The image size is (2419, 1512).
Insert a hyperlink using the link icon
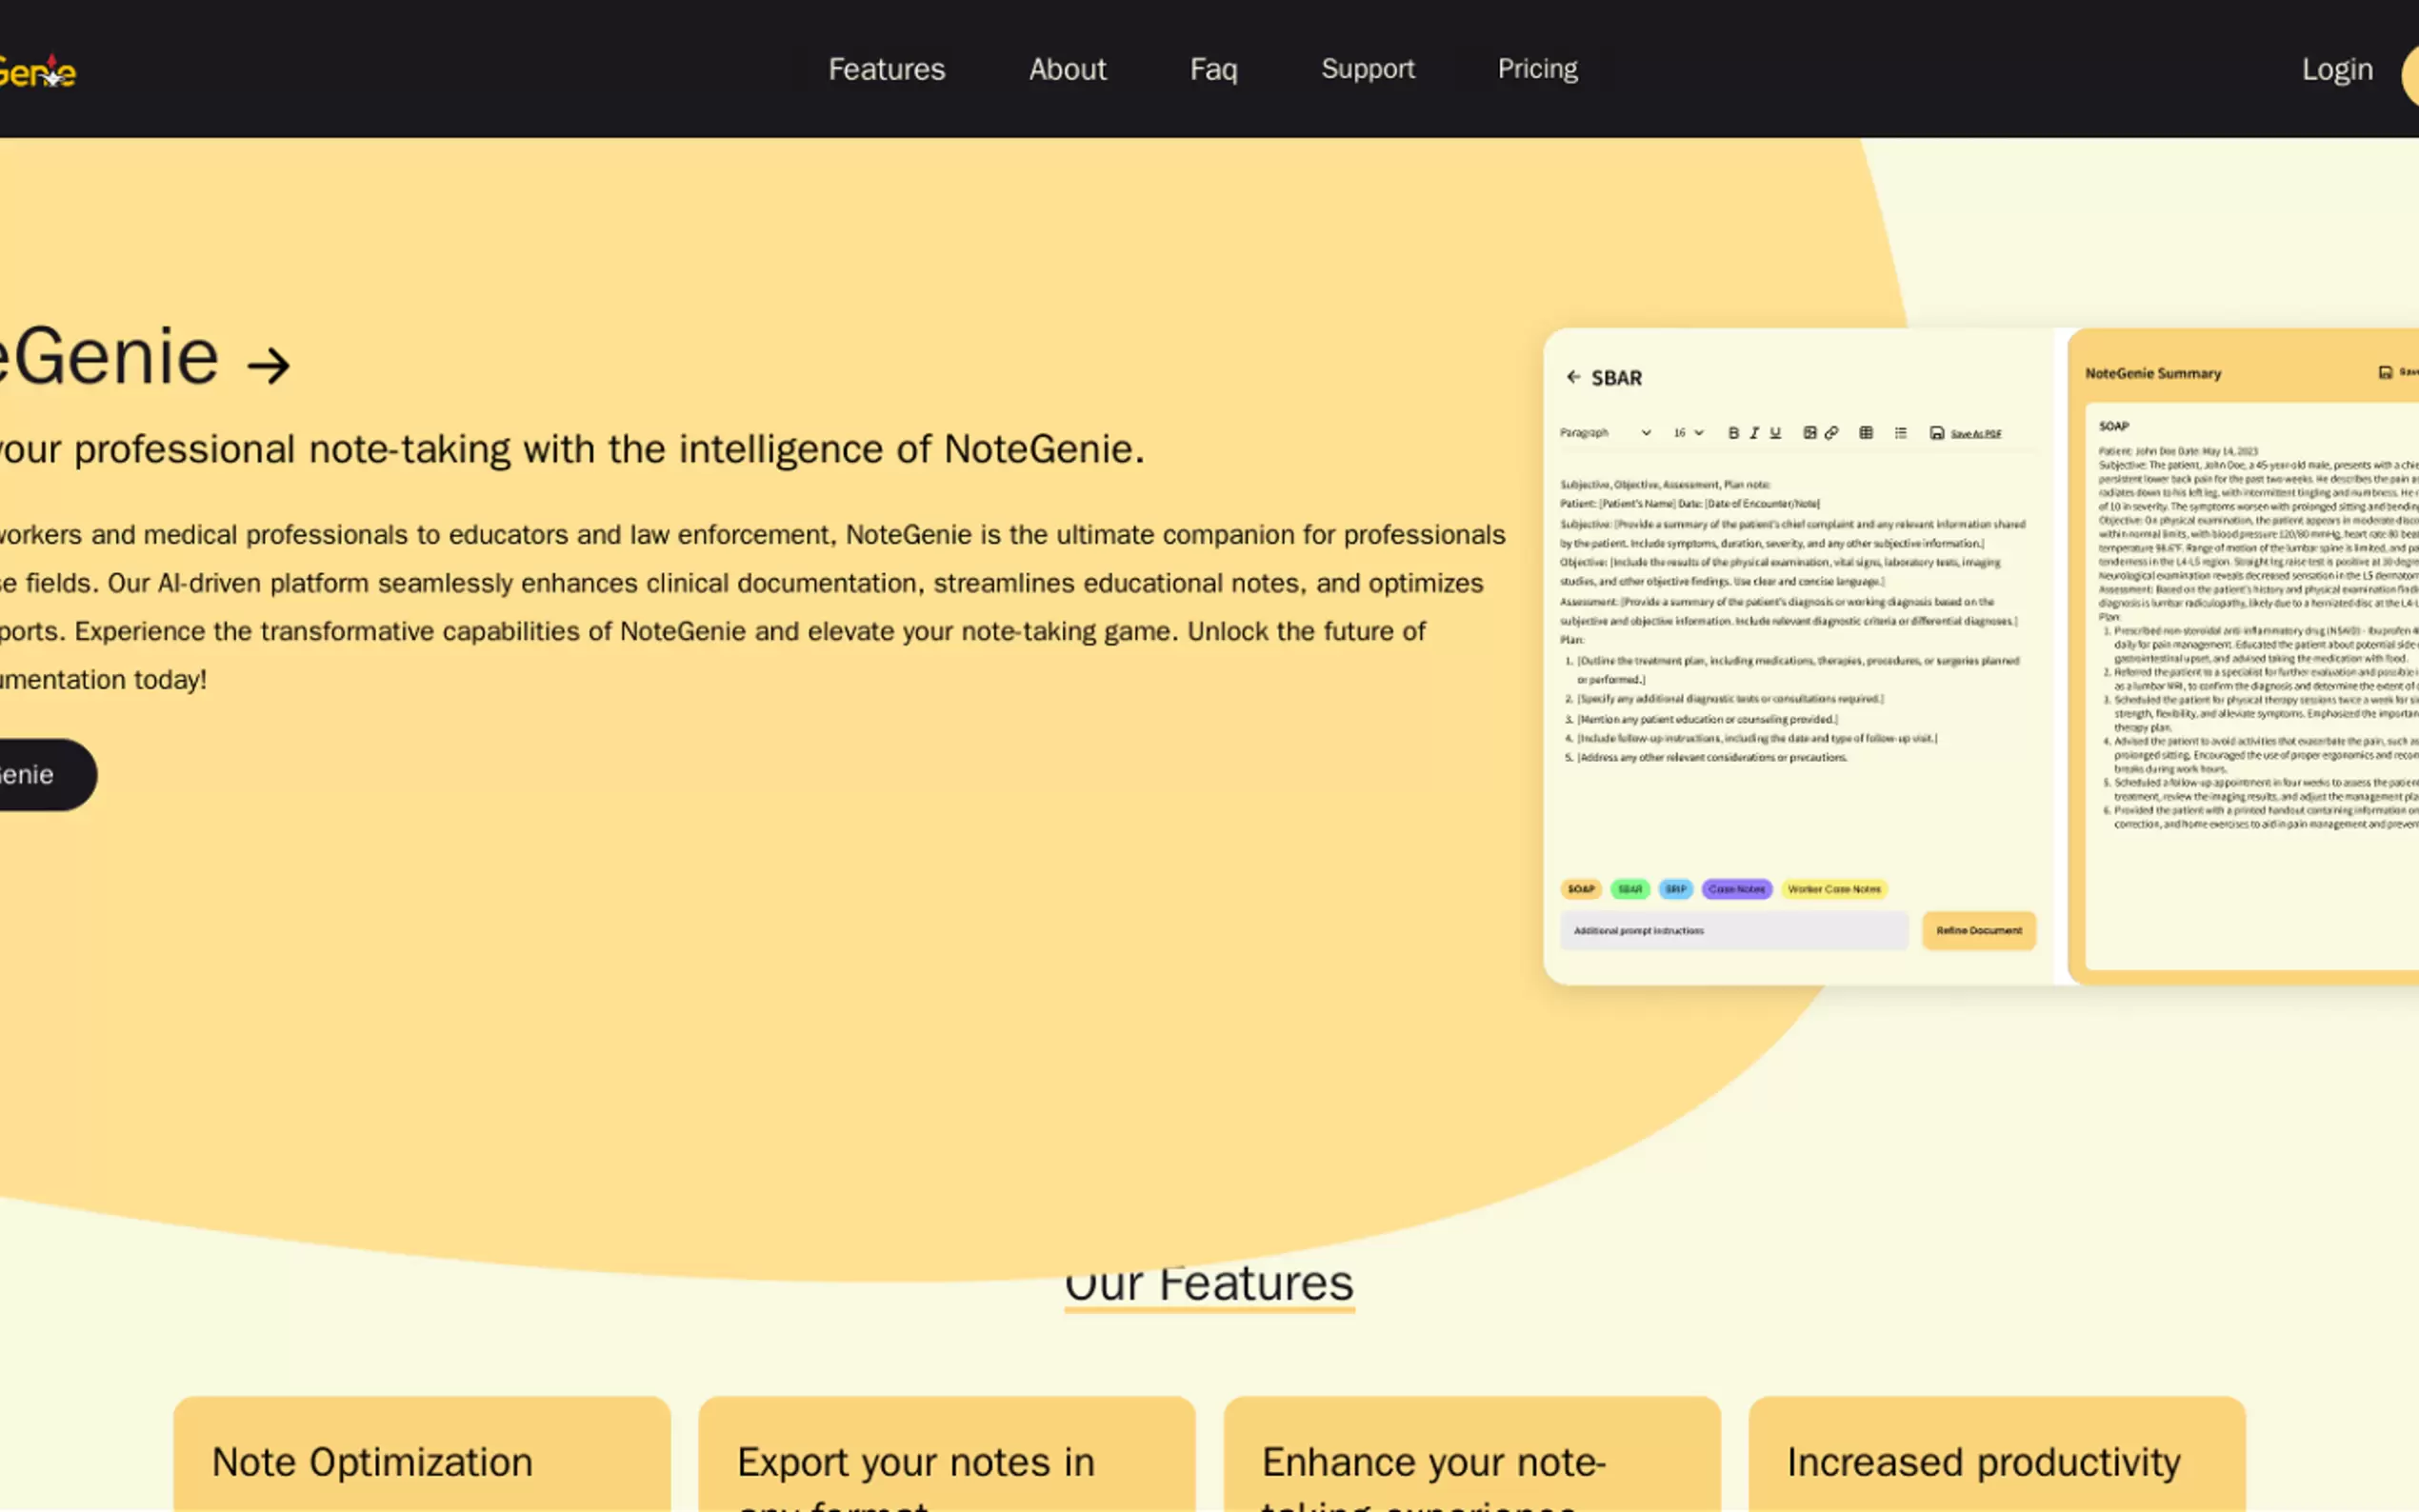point(1832,433)
